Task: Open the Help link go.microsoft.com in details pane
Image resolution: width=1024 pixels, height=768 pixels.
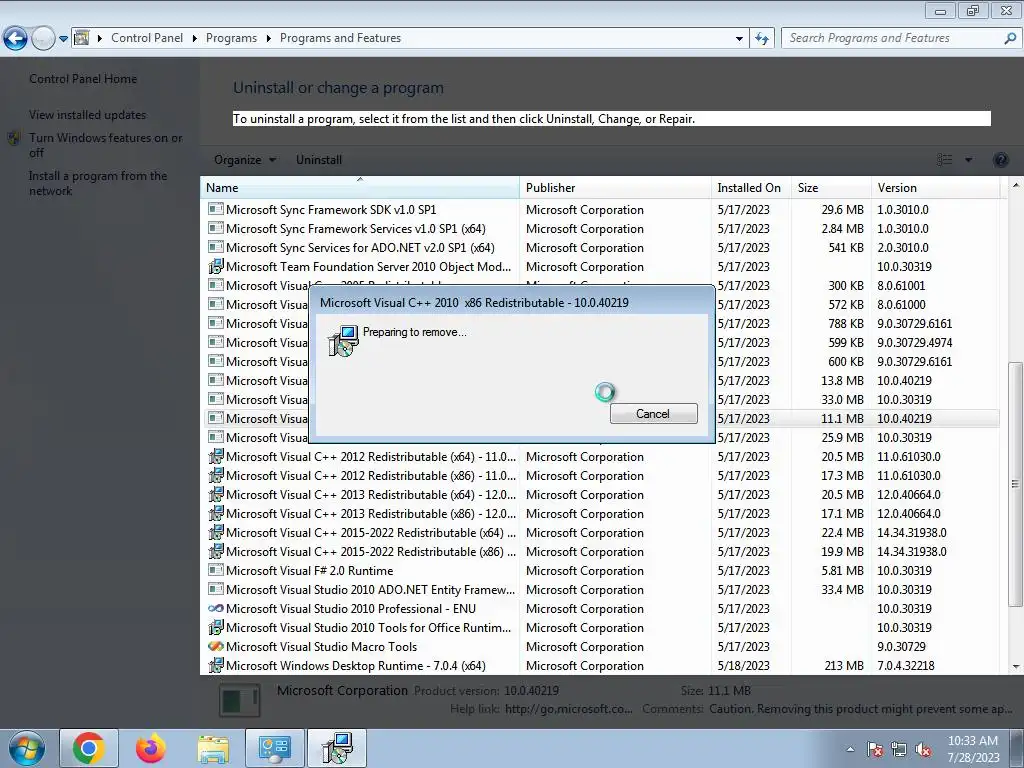Action: [569, 709]
